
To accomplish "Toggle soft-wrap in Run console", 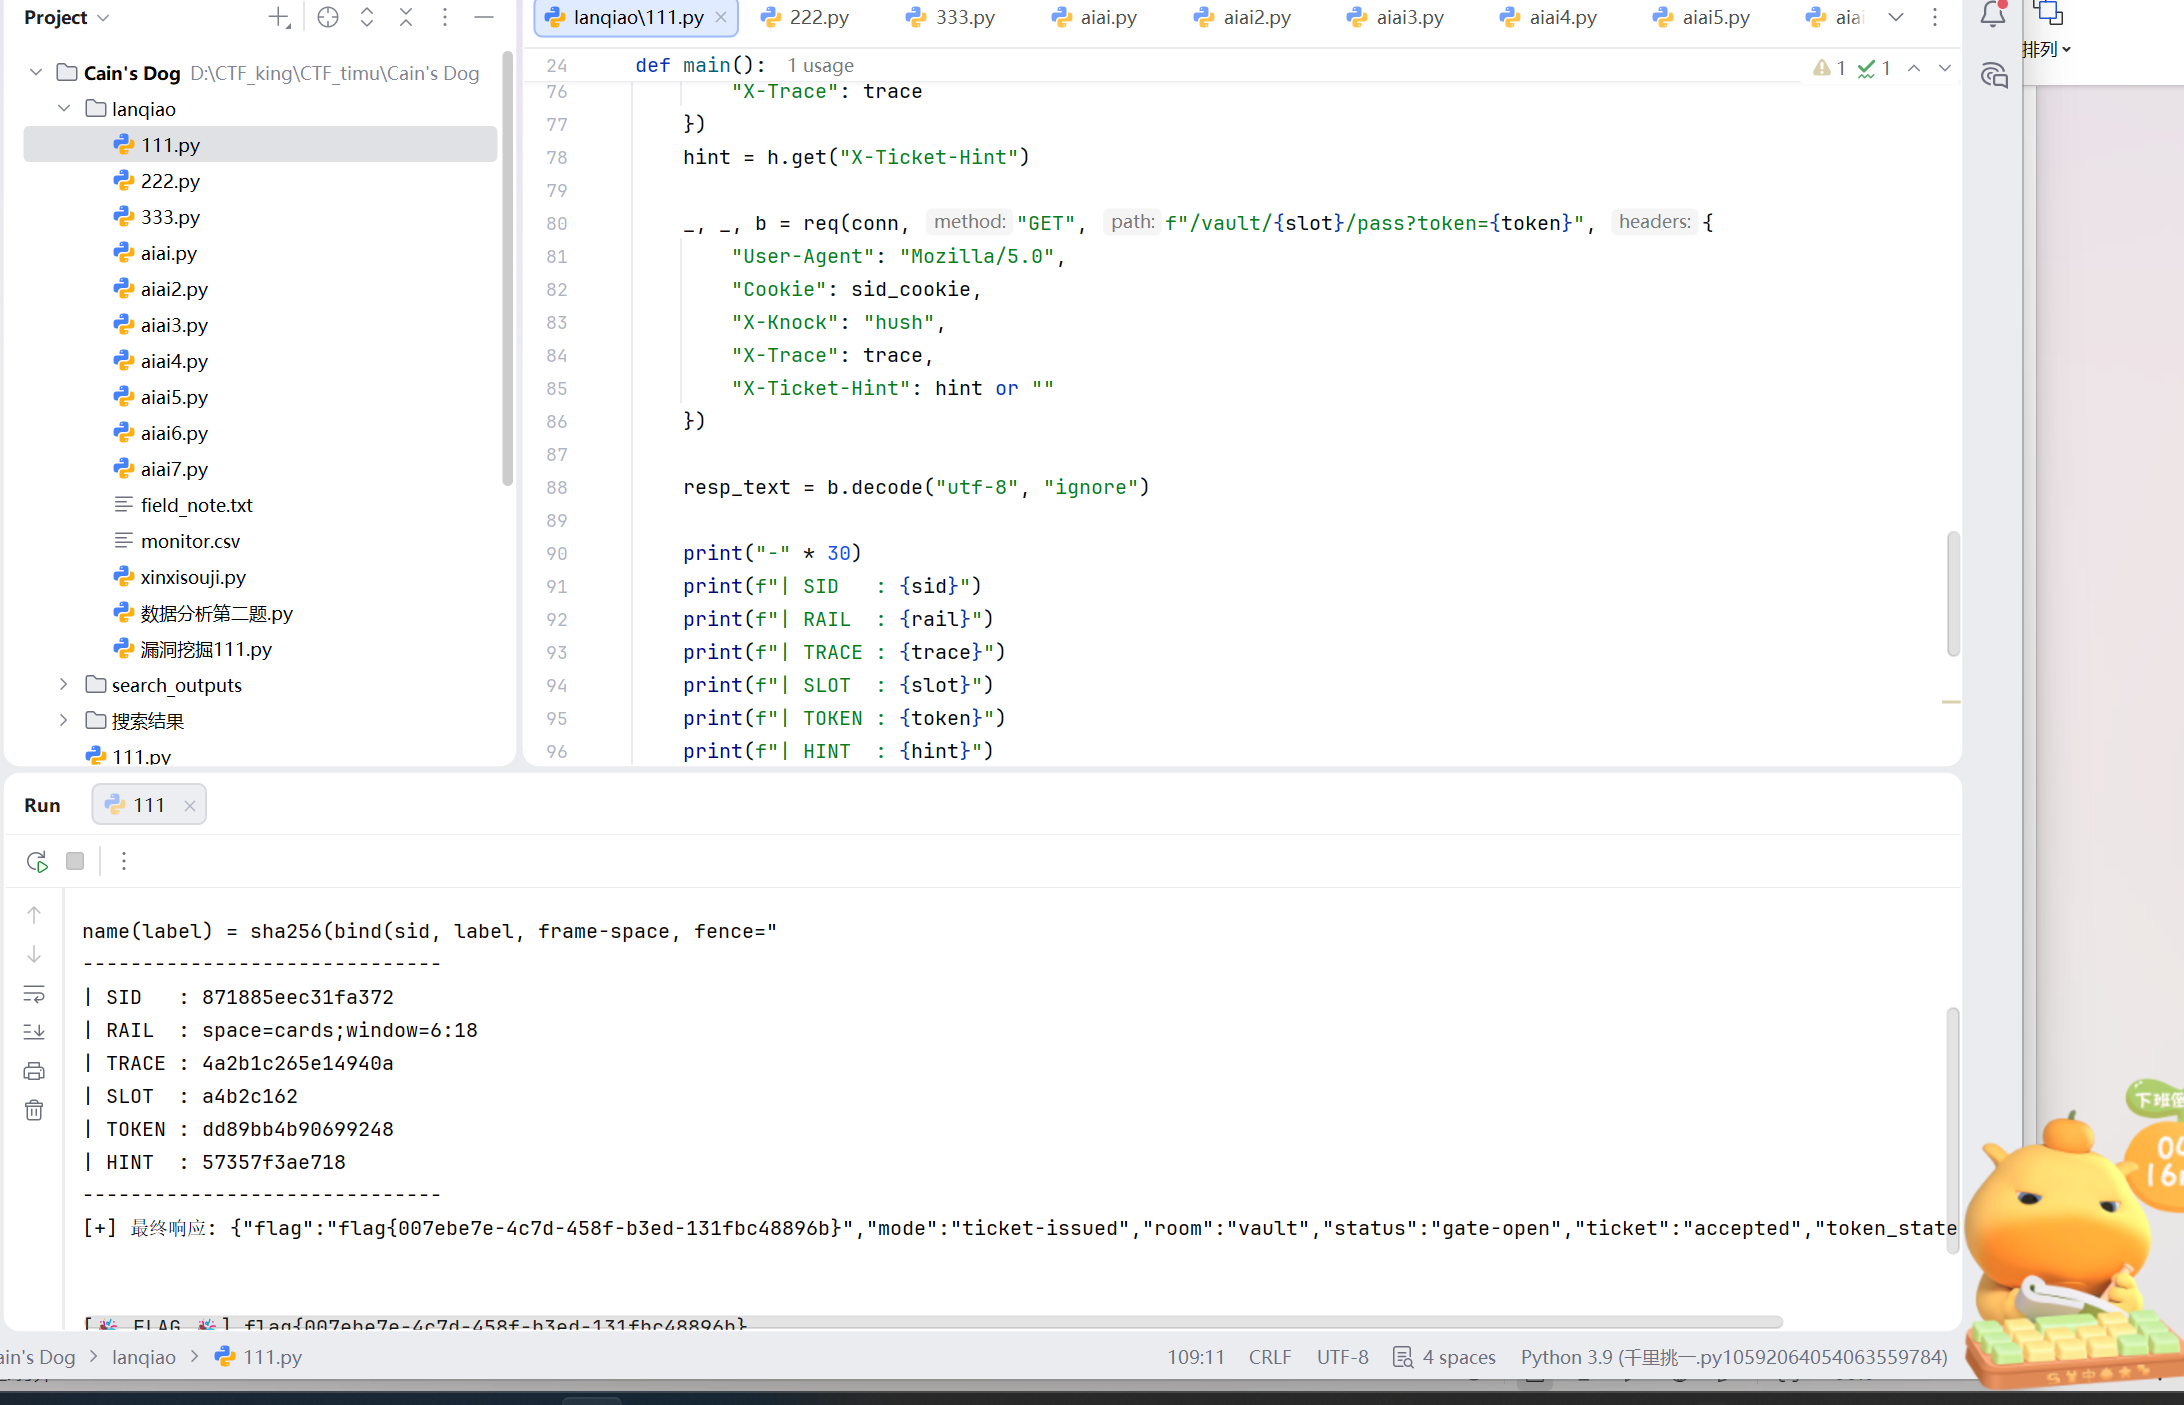I will coord(34,994).
